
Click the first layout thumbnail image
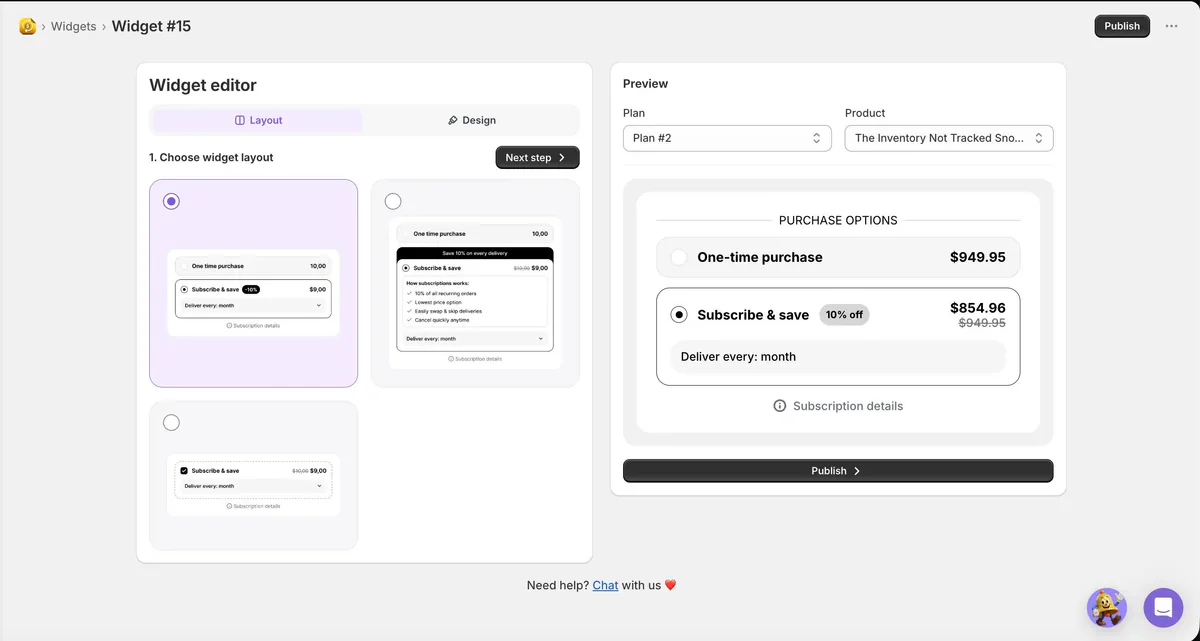coord(253,293)
